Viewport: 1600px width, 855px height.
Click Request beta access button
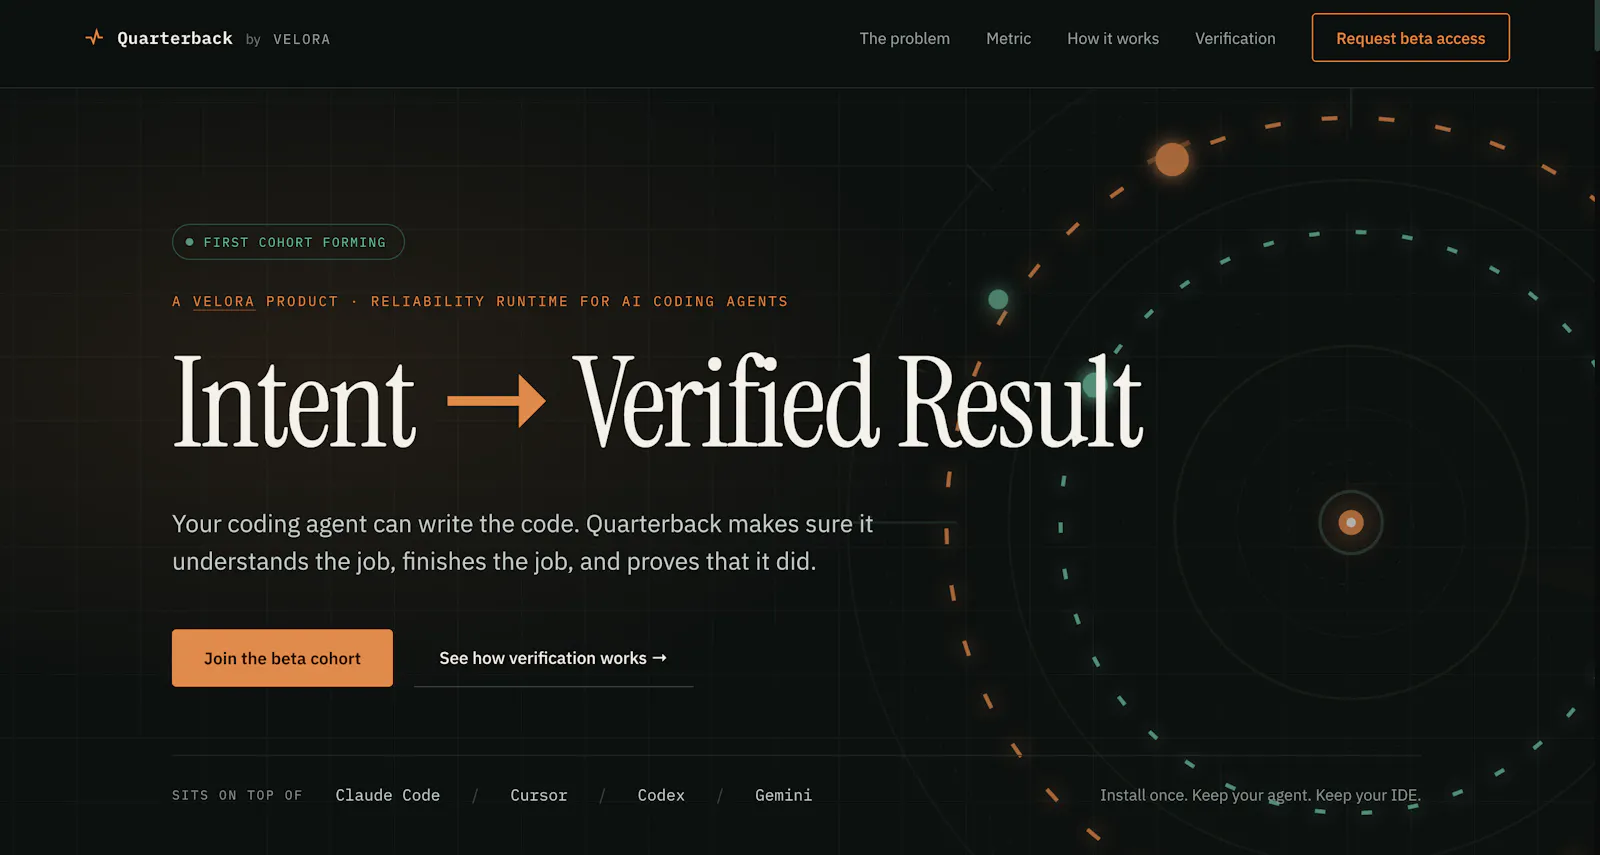1410,38
